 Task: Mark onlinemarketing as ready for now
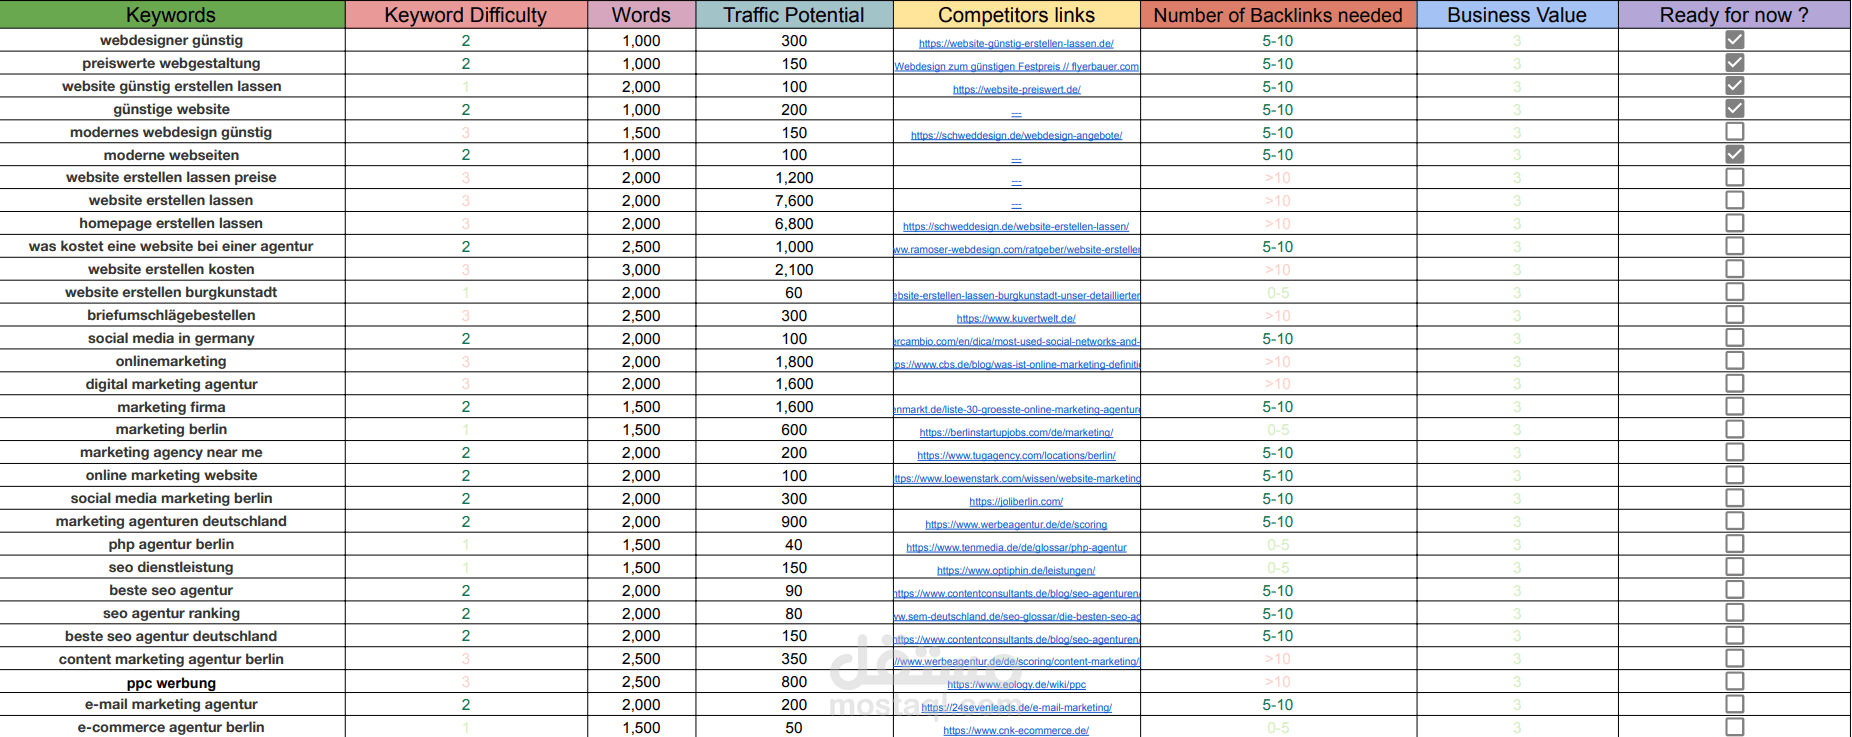coord(1734,361)
